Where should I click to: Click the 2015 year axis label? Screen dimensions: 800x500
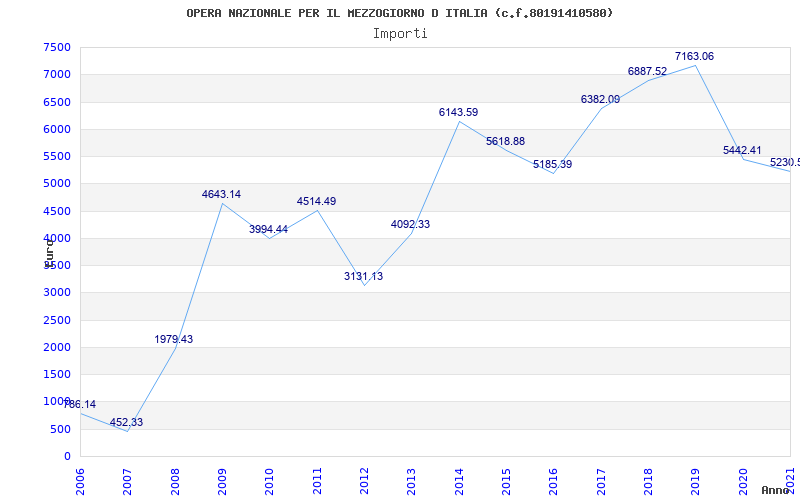click(x=506, y=481)
